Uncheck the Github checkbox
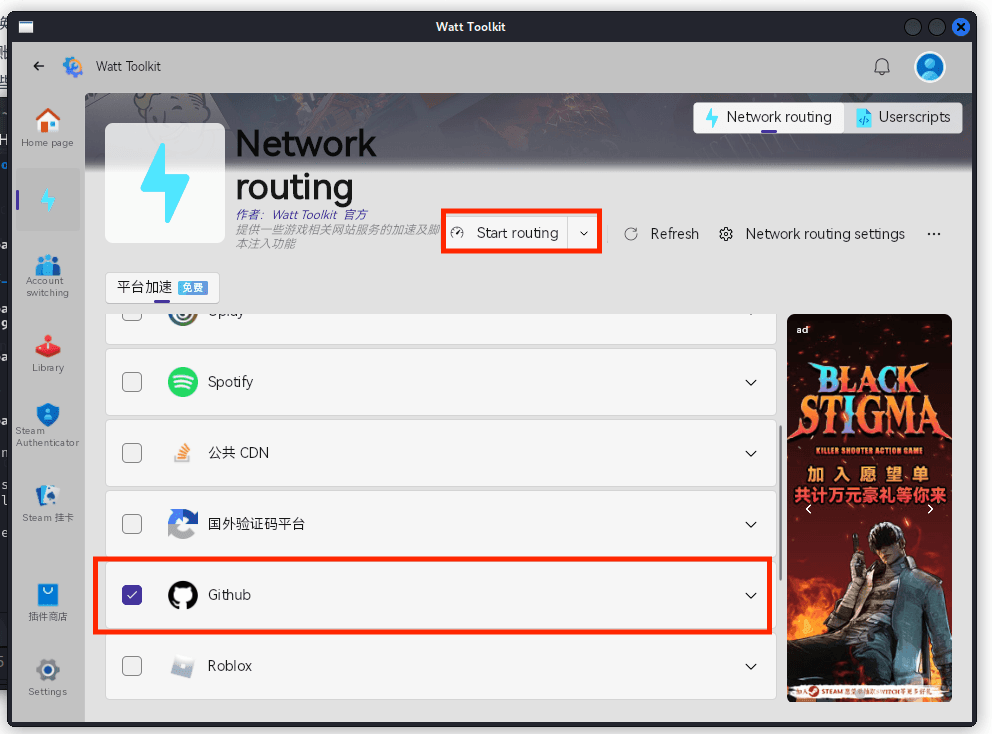 [132, 595]
